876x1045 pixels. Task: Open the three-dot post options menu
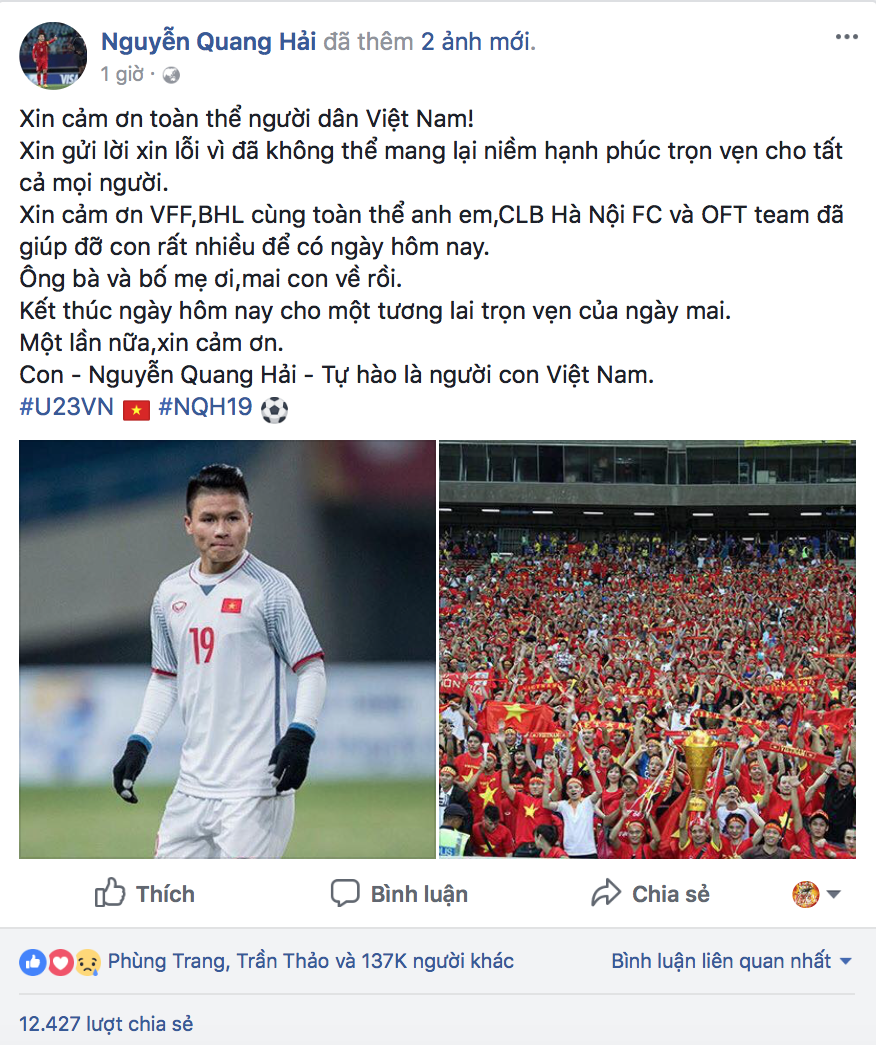coord(847,37)
